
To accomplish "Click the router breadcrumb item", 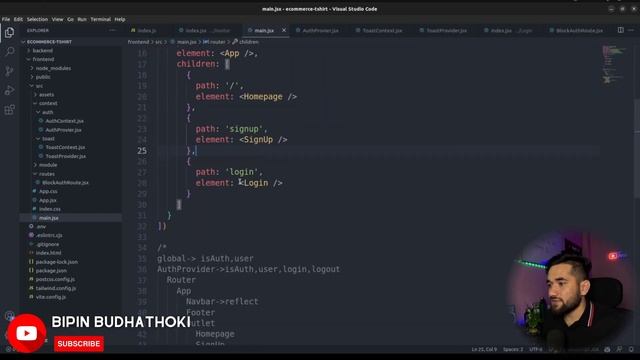I will click(214, 42).
